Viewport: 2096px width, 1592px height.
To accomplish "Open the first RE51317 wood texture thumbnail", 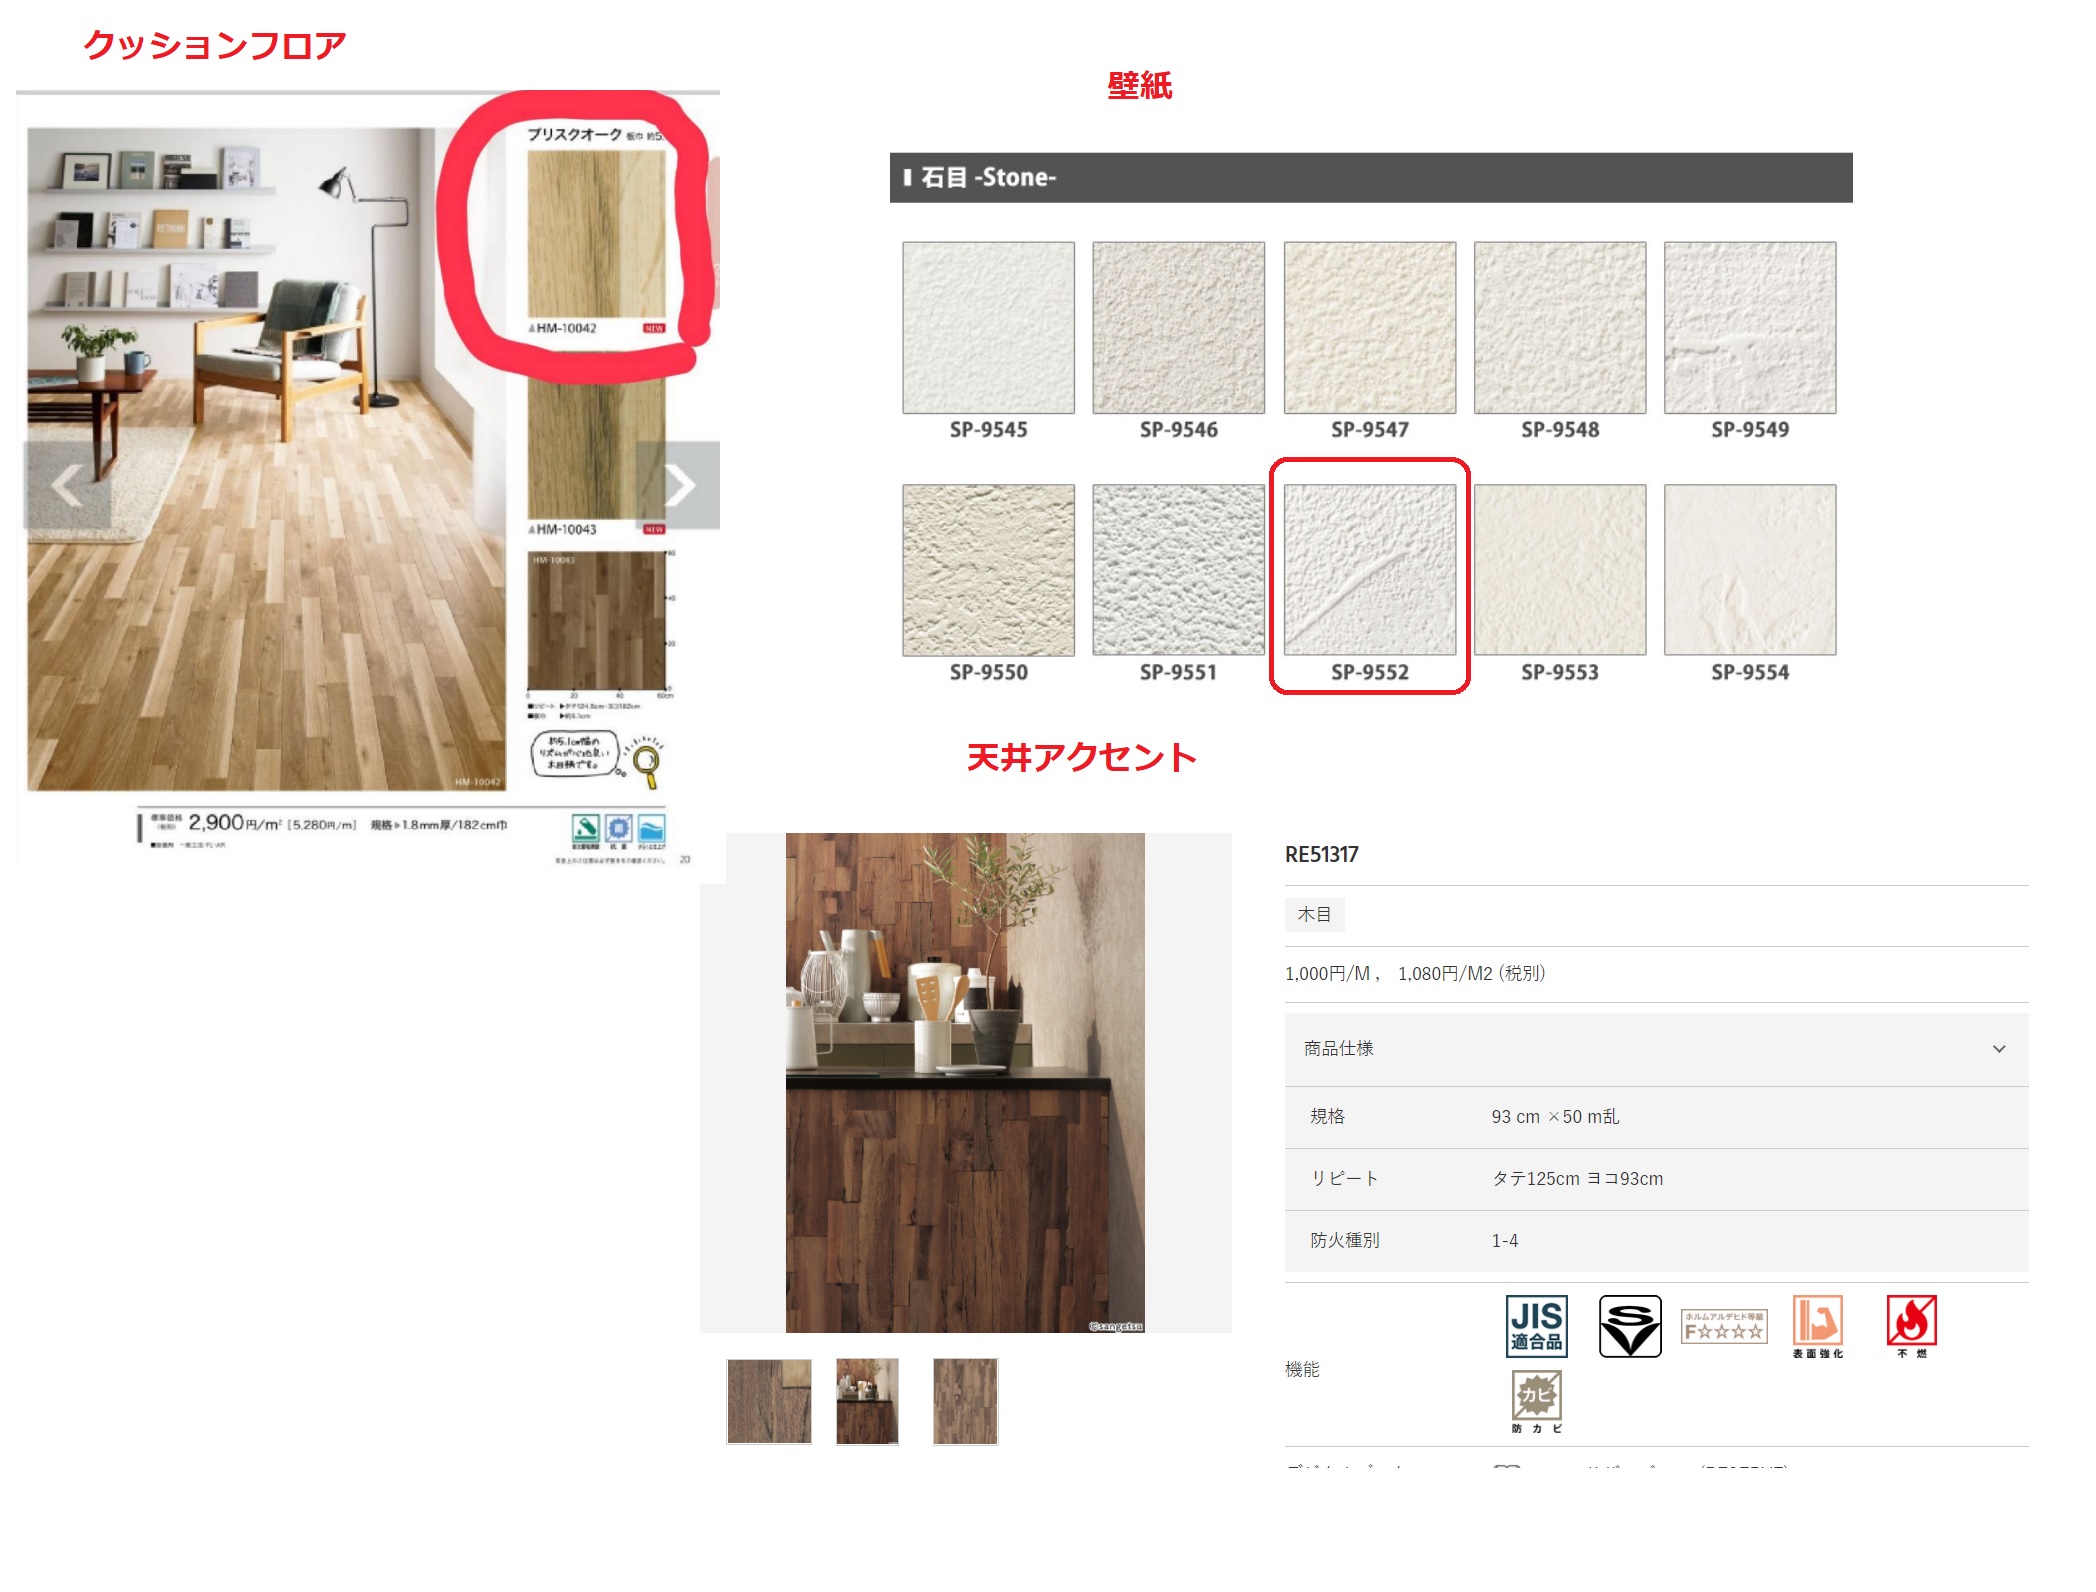I will pos(768,1401).
